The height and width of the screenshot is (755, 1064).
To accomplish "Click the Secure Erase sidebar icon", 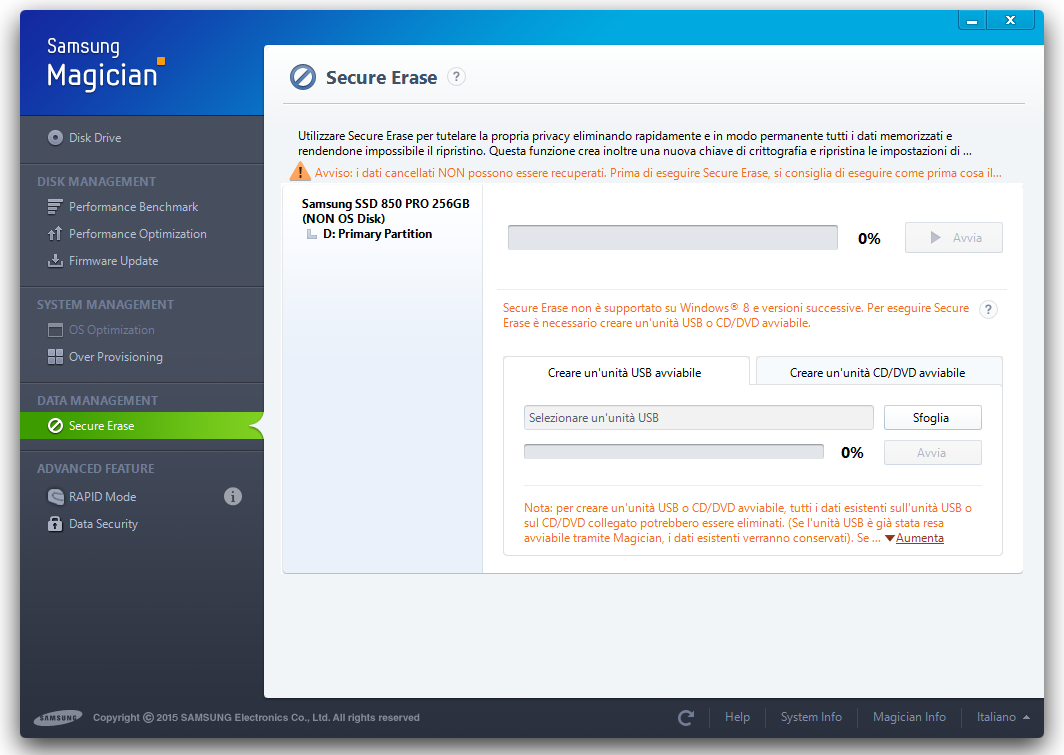I will 55,425.
